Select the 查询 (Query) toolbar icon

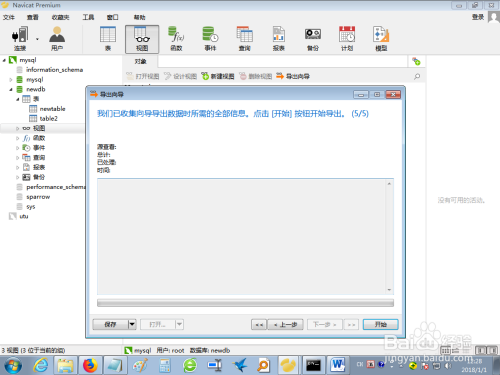[245, 39]
